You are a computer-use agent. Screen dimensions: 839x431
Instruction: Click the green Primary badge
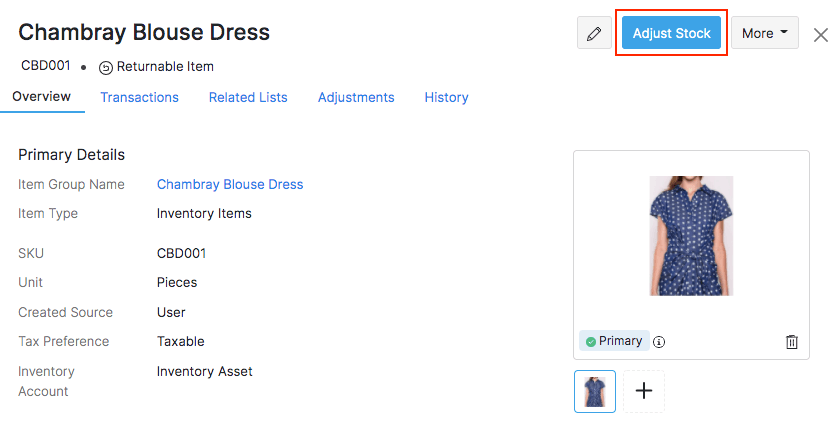(x=614, y=341)
